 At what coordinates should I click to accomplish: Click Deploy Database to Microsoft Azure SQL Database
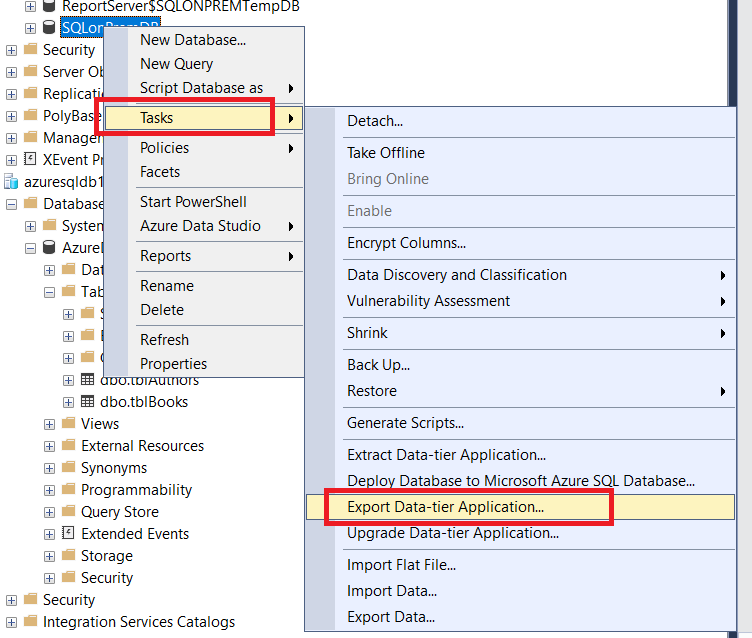coord(520,481)
